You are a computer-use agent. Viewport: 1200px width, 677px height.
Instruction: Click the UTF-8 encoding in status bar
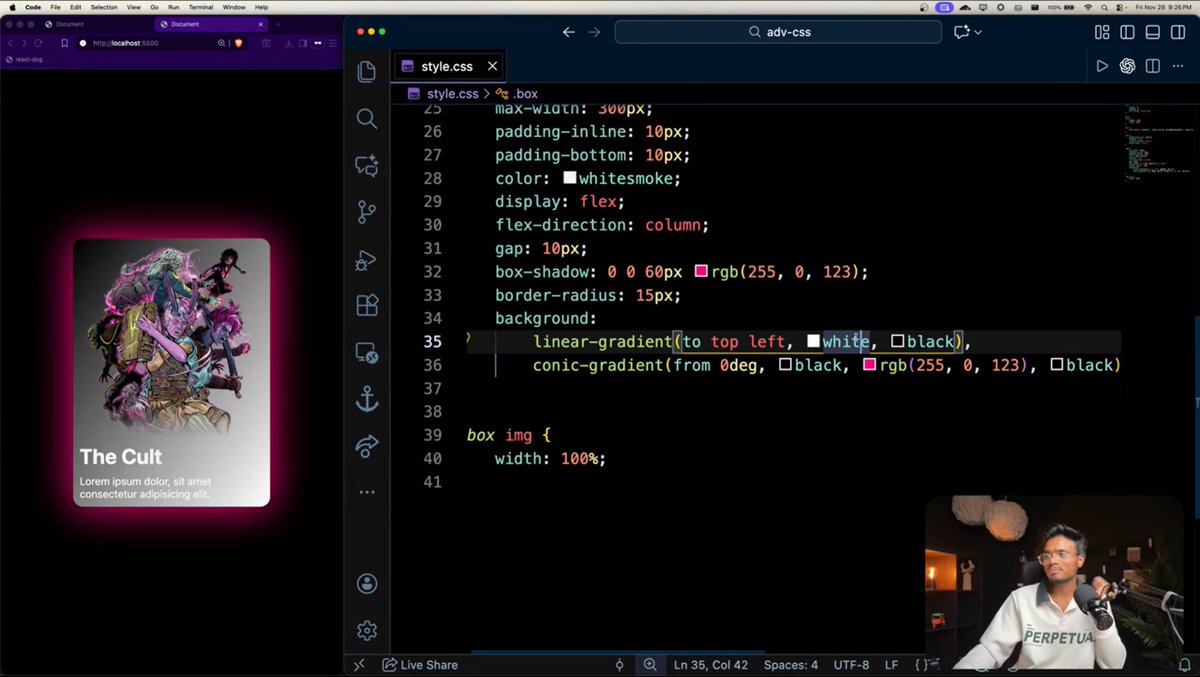click(851, 664)
